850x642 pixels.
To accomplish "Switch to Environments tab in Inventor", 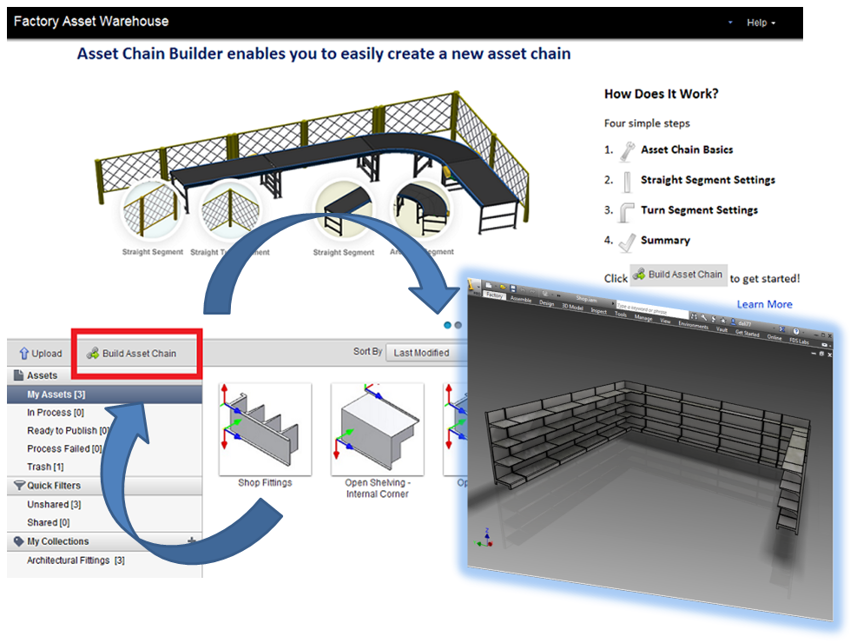I will pos(693,326).
